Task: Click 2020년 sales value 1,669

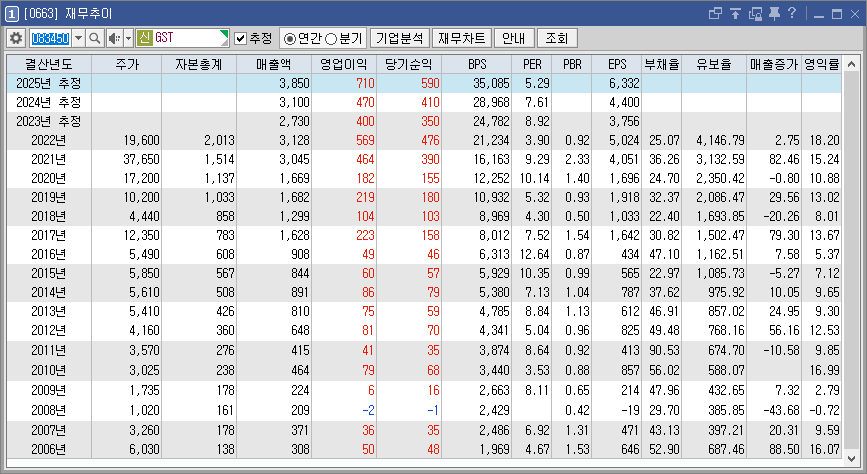Action: (x=295, y=178)
